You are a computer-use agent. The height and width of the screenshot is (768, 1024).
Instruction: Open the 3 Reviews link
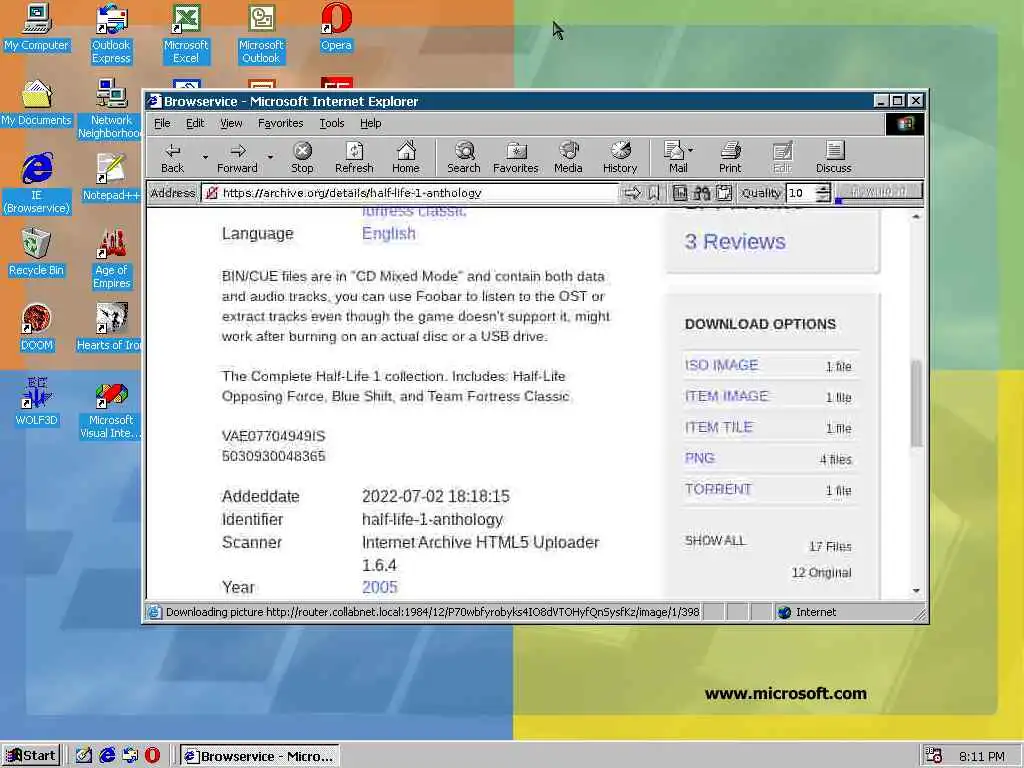click(x=735, y=242)
